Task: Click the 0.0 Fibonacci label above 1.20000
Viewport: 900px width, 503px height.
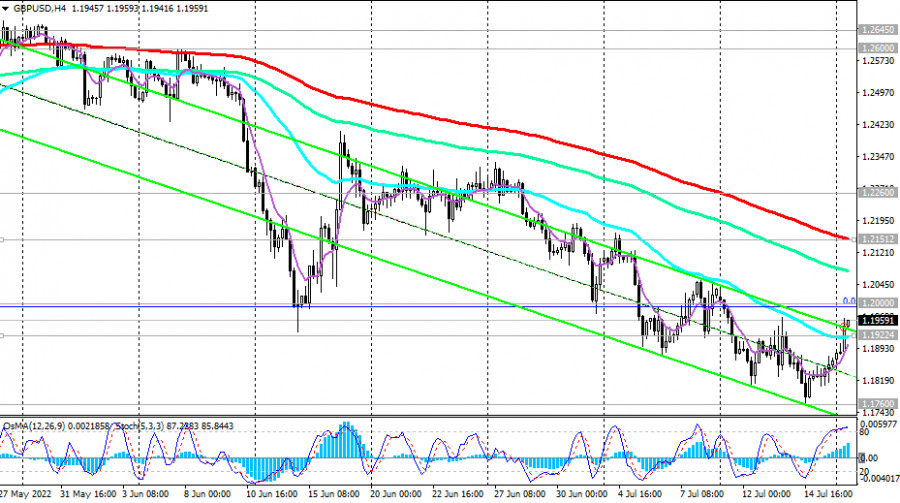Action: [845, 299]
